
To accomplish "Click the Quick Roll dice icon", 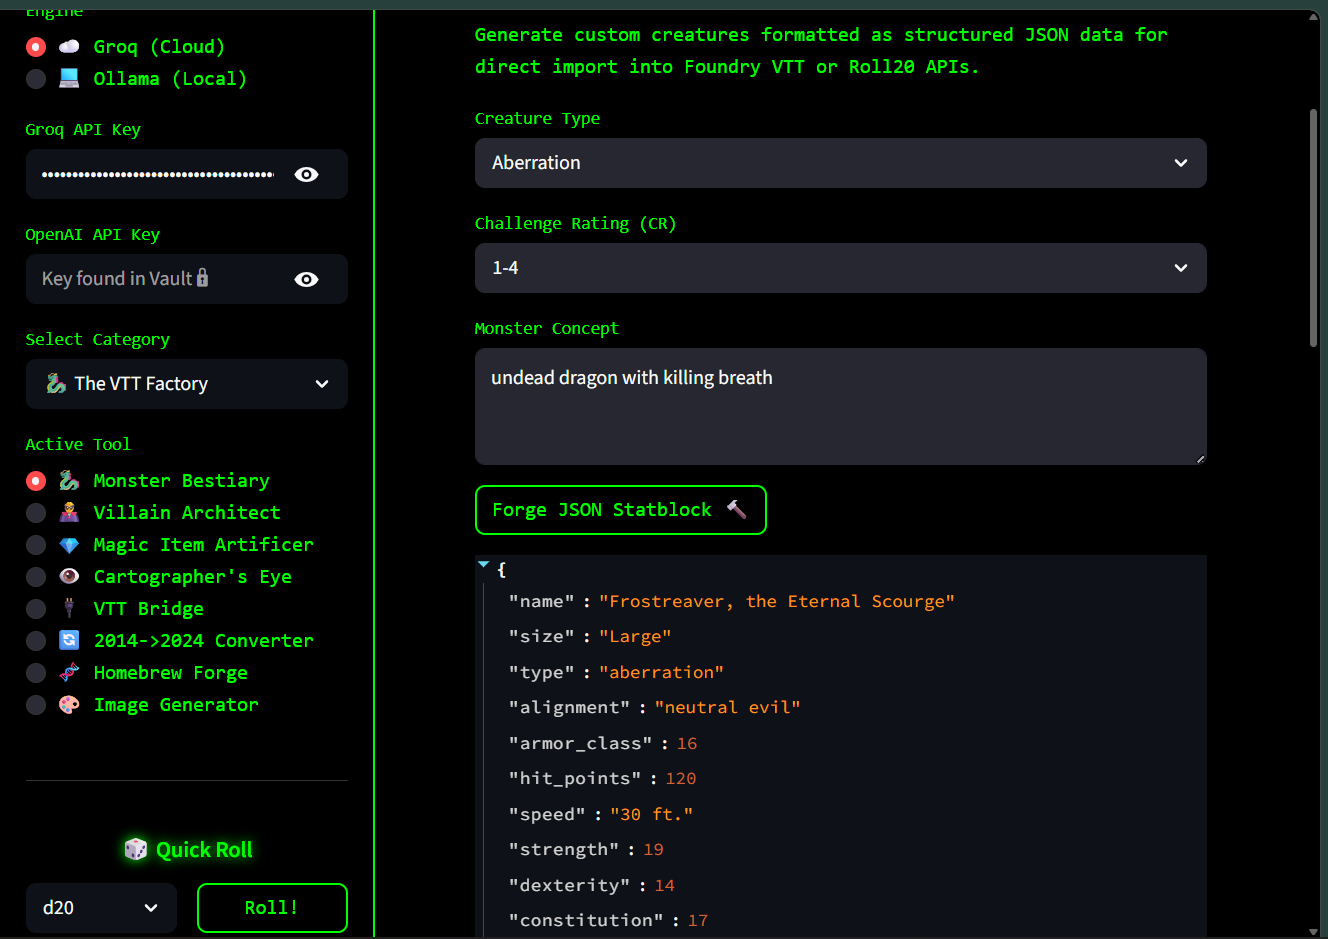I will tap(135, 849).
